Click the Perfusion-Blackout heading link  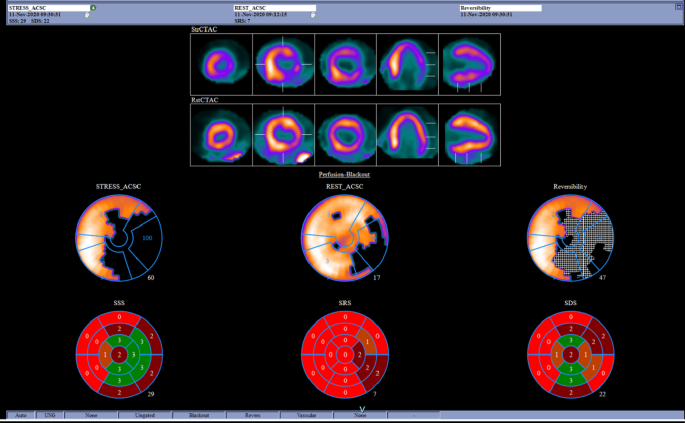[343, 174]
